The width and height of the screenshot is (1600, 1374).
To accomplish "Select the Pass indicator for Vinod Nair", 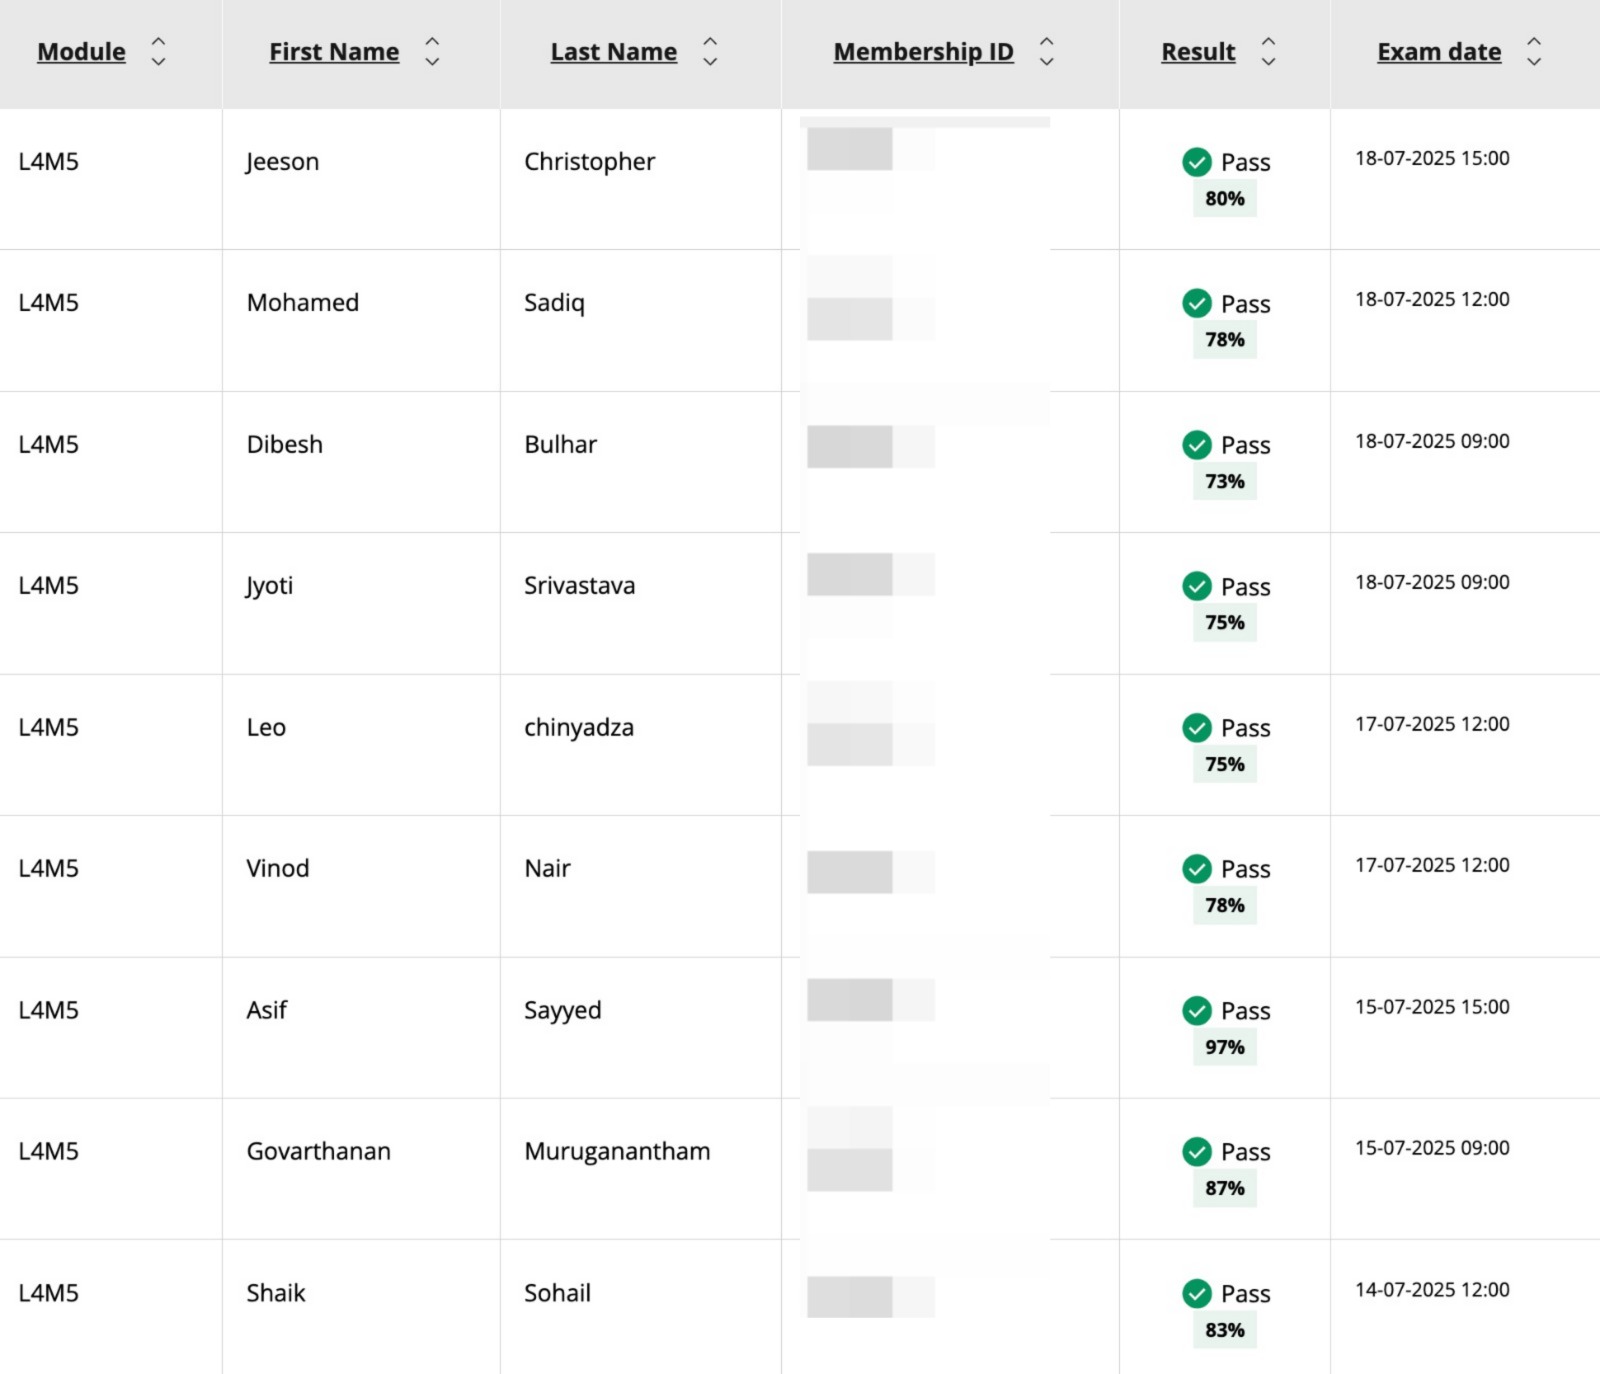I will click(1196, 869).
